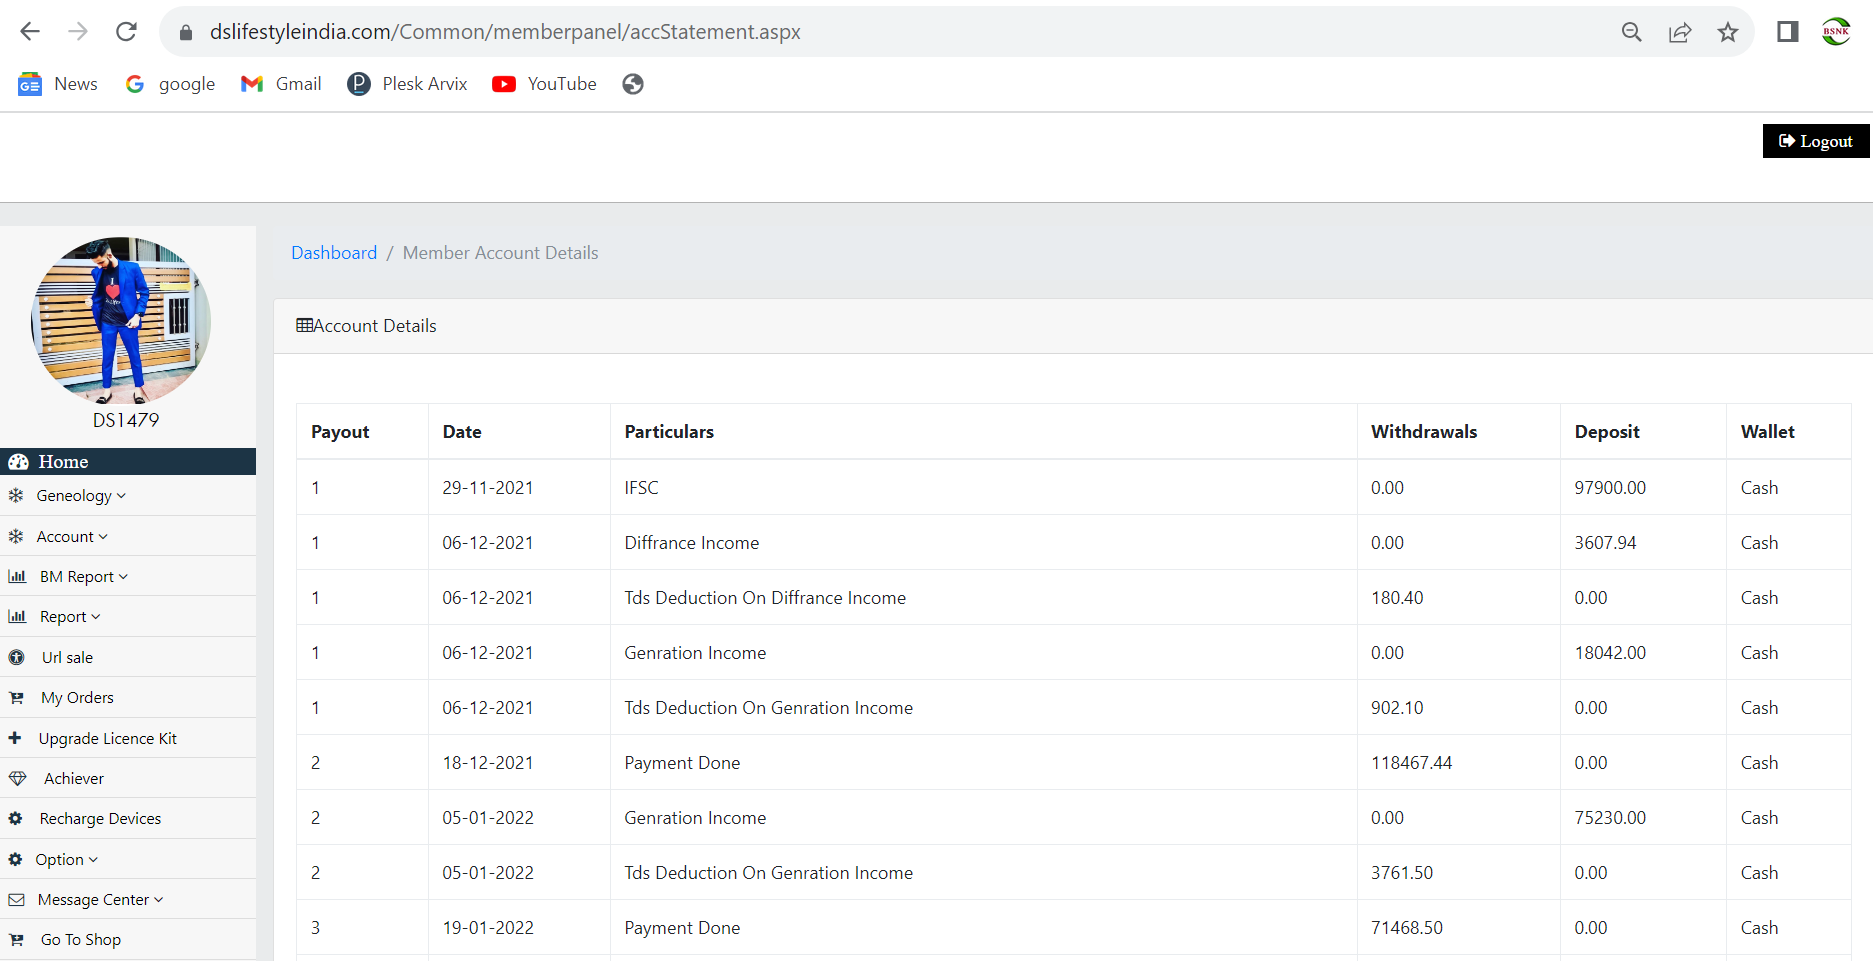Click the share icon in the address bar
The height and width of the screenshot is (961, 1873).
(1680, 31)
